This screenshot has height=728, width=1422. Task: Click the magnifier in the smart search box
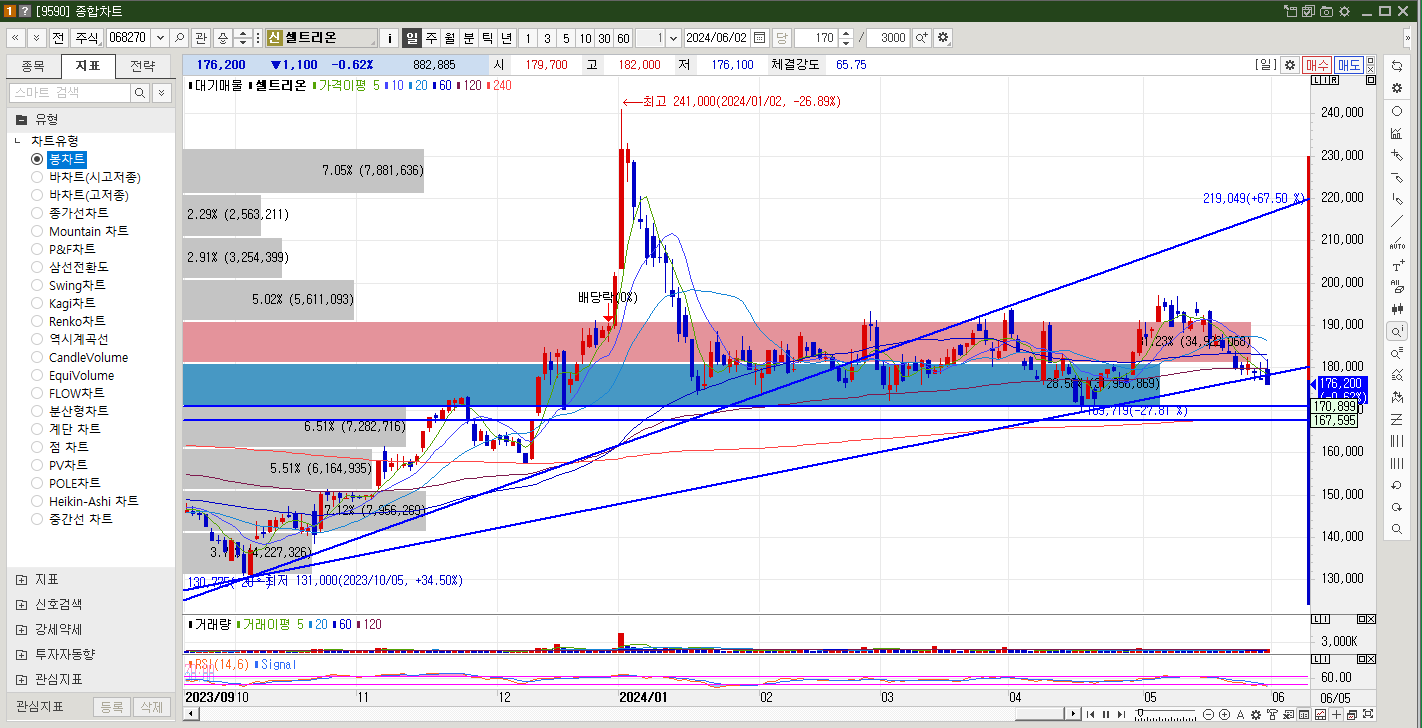(x=140, y=92)
